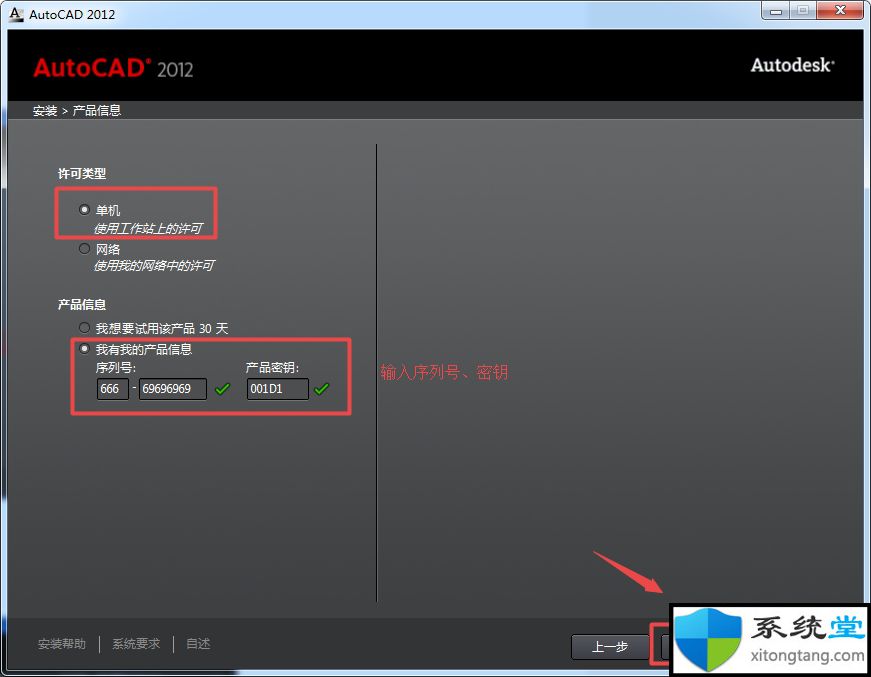
Task: Click the green checkmark beside serial number
Action: click(x=222, y=389)
